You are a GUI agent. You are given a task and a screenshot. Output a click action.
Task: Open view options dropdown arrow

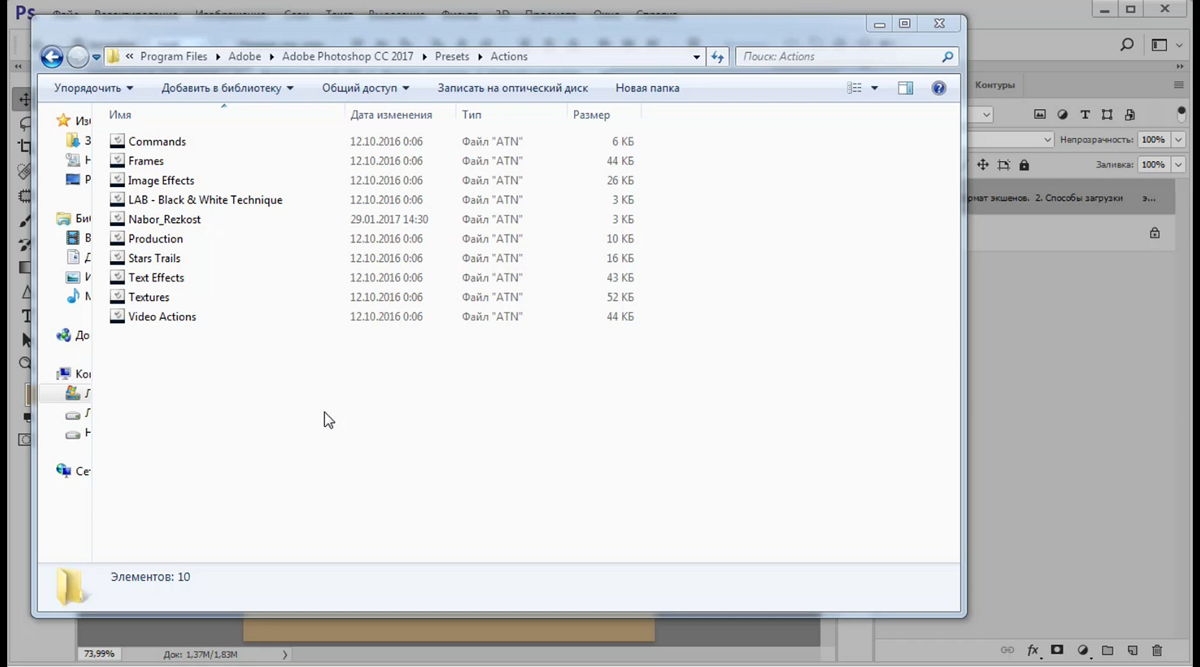click(x=874, y=88)
